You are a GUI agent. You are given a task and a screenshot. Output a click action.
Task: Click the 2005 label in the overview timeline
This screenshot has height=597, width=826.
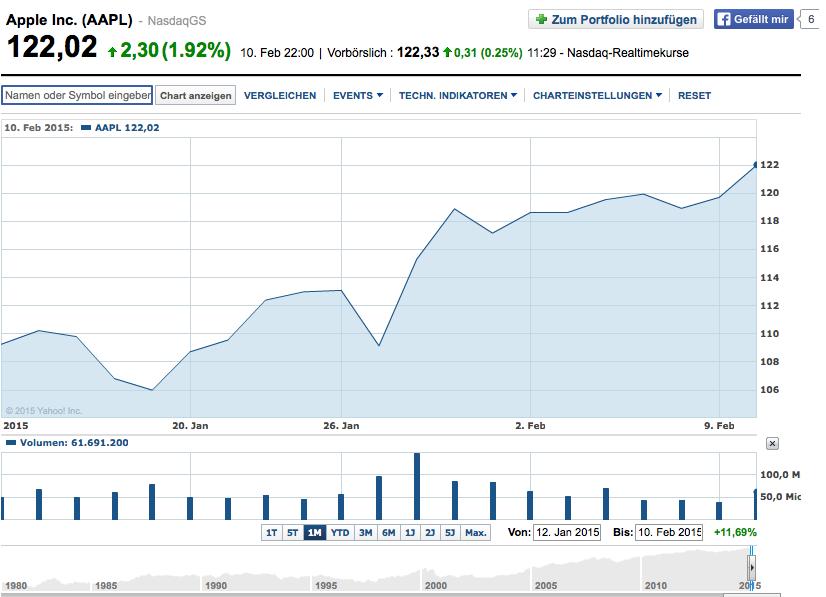(x=546, y=585)
